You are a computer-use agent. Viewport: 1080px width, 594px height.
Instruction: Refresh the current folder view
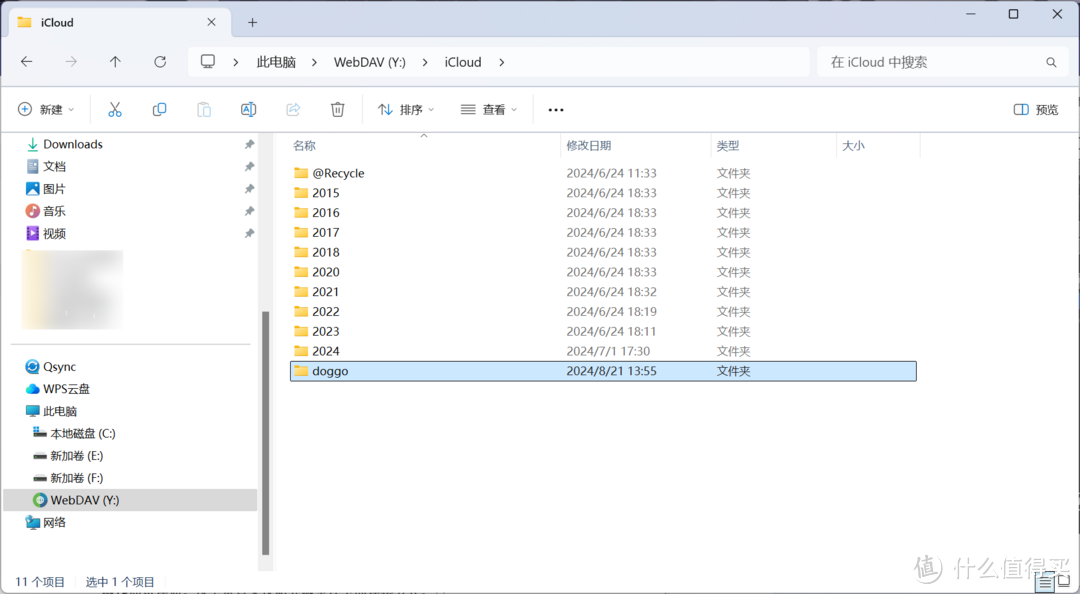[x=160, y=62]
